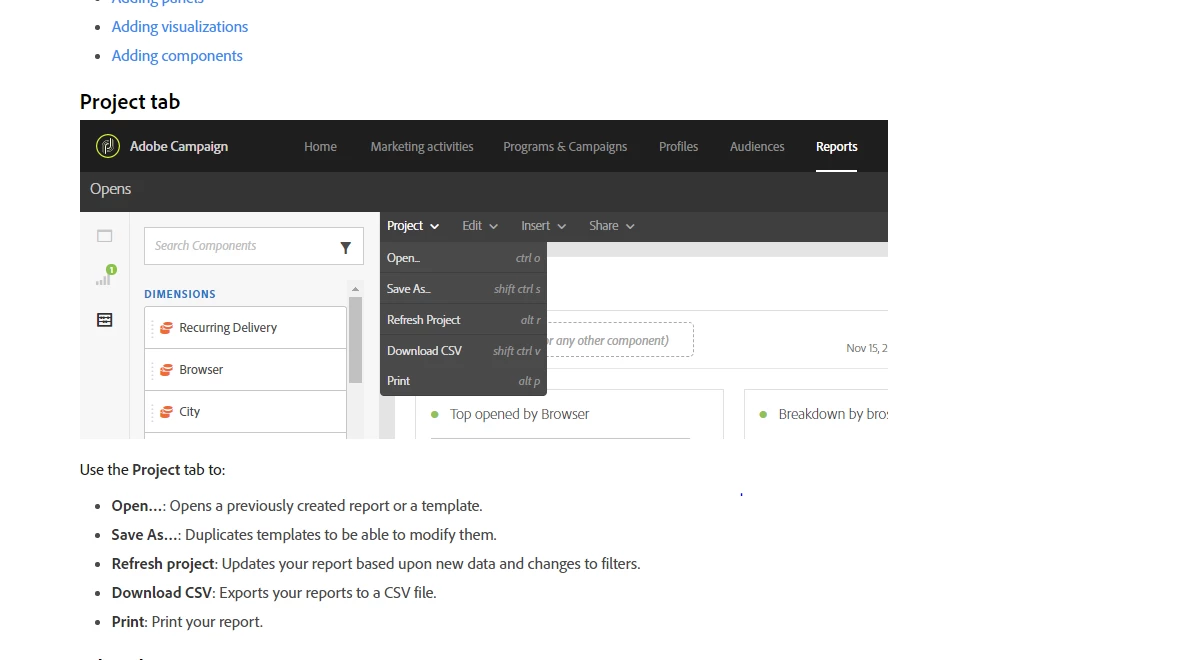Click the dimensions list scroll up arrow
The width and height of the screenshot is (1197, 660).
coord(355,289)
